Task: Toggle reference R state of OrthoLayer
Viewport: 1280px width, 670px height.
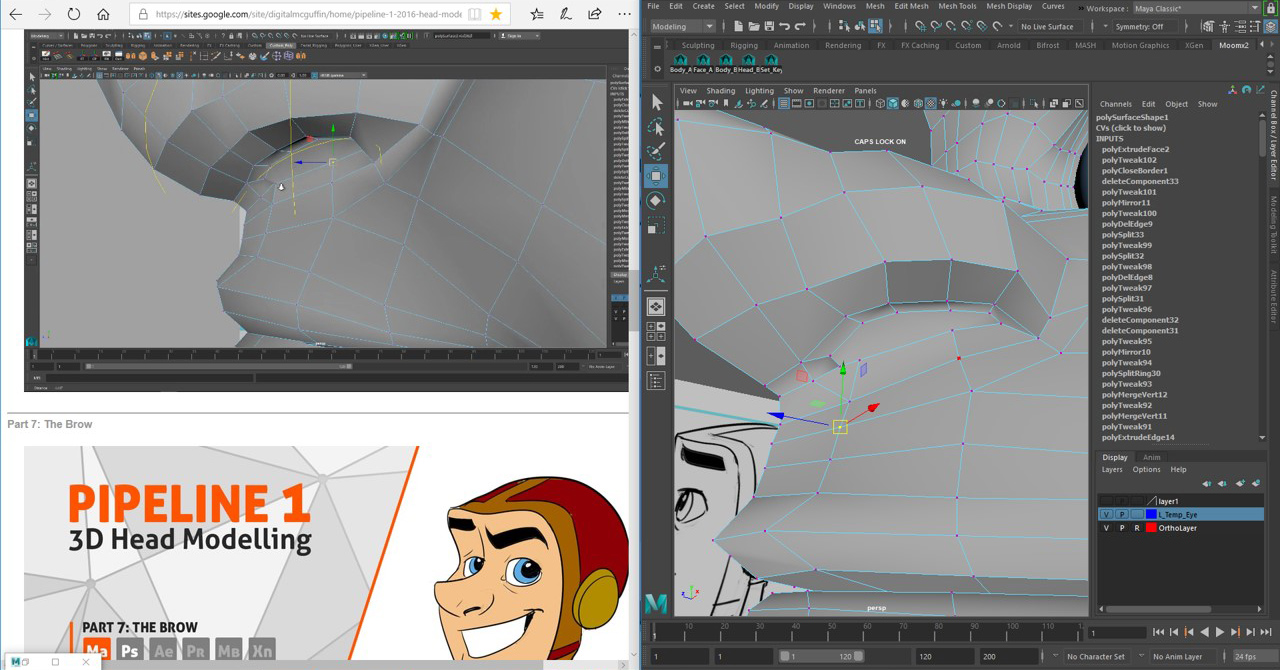Action: (x=1137, y=528)
